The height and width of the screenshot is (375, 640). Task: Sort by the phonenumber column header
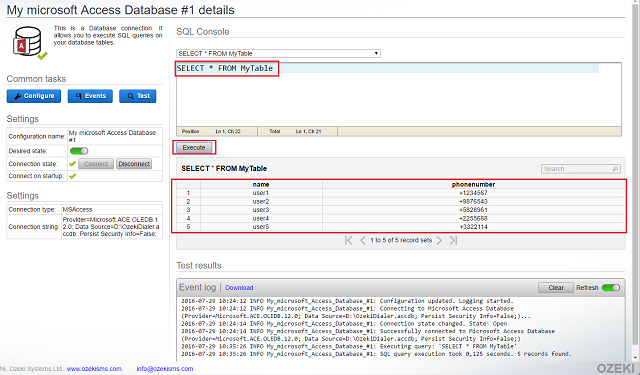click(x=473, y=184)
